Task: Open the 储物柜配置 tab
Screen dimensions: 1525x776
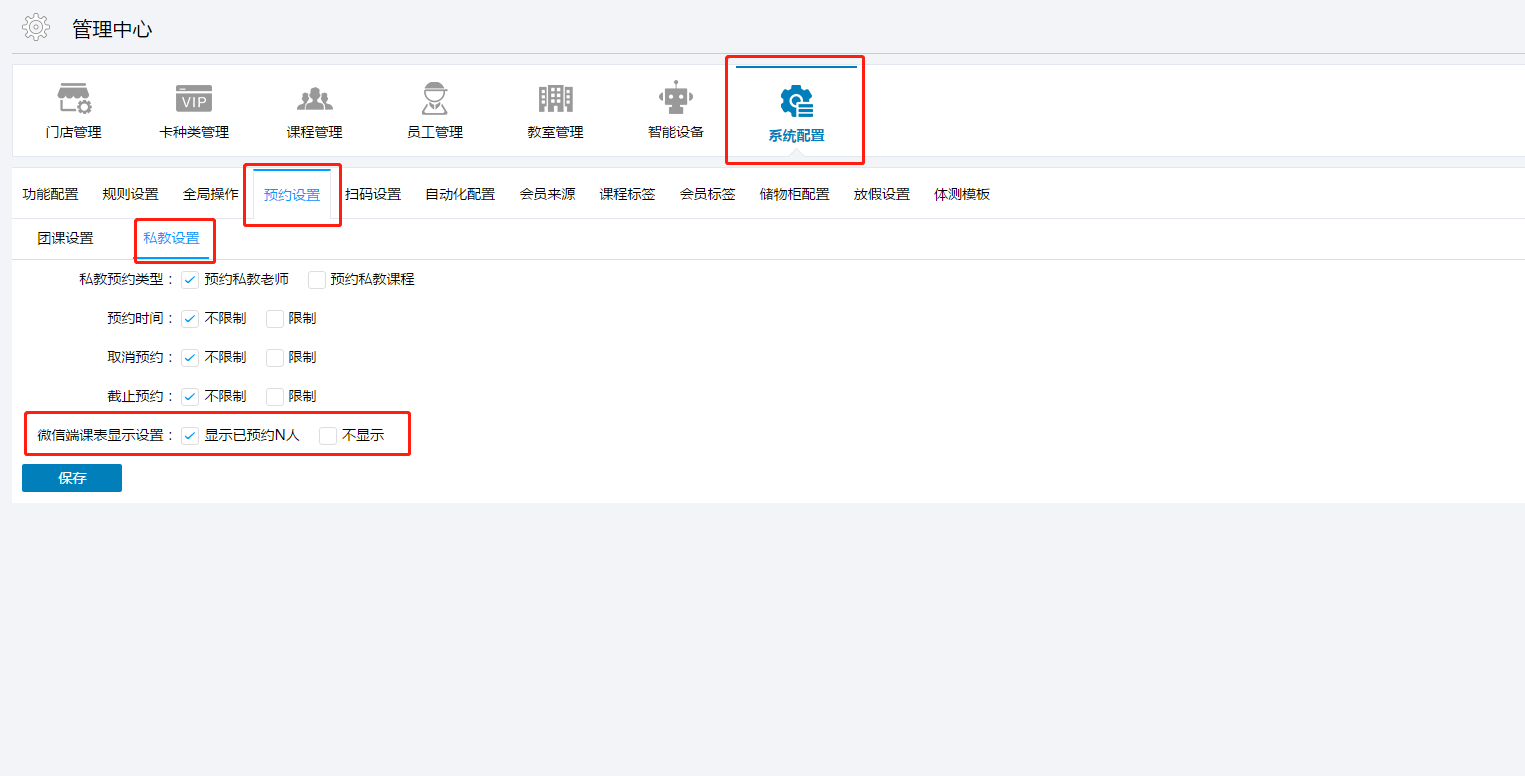Action: point(794,195)
